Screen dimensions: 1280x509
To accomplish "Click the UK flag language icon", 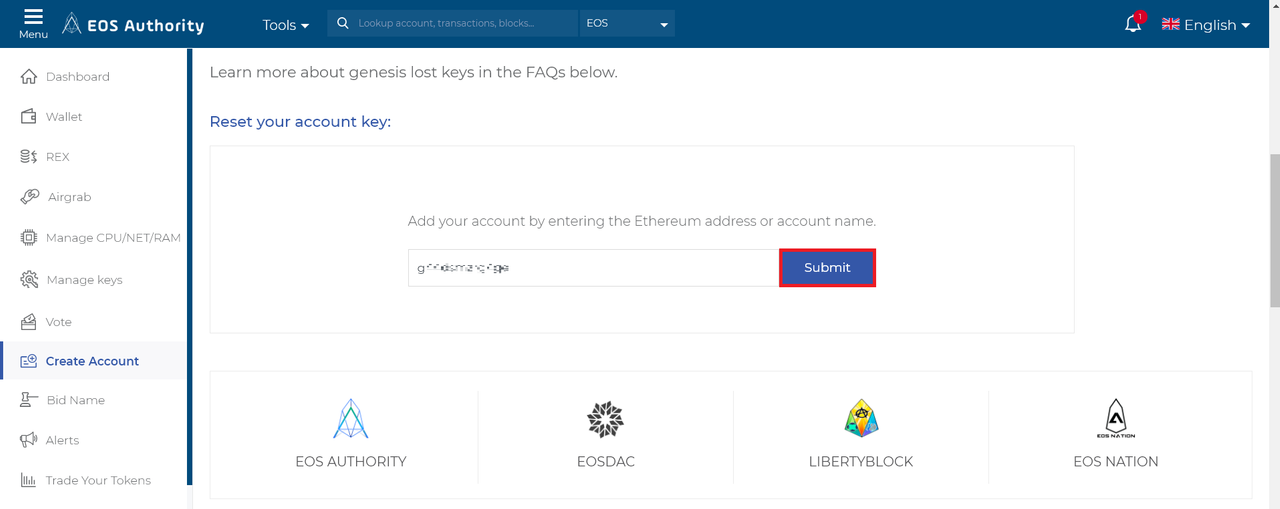I will point(1170,24).
